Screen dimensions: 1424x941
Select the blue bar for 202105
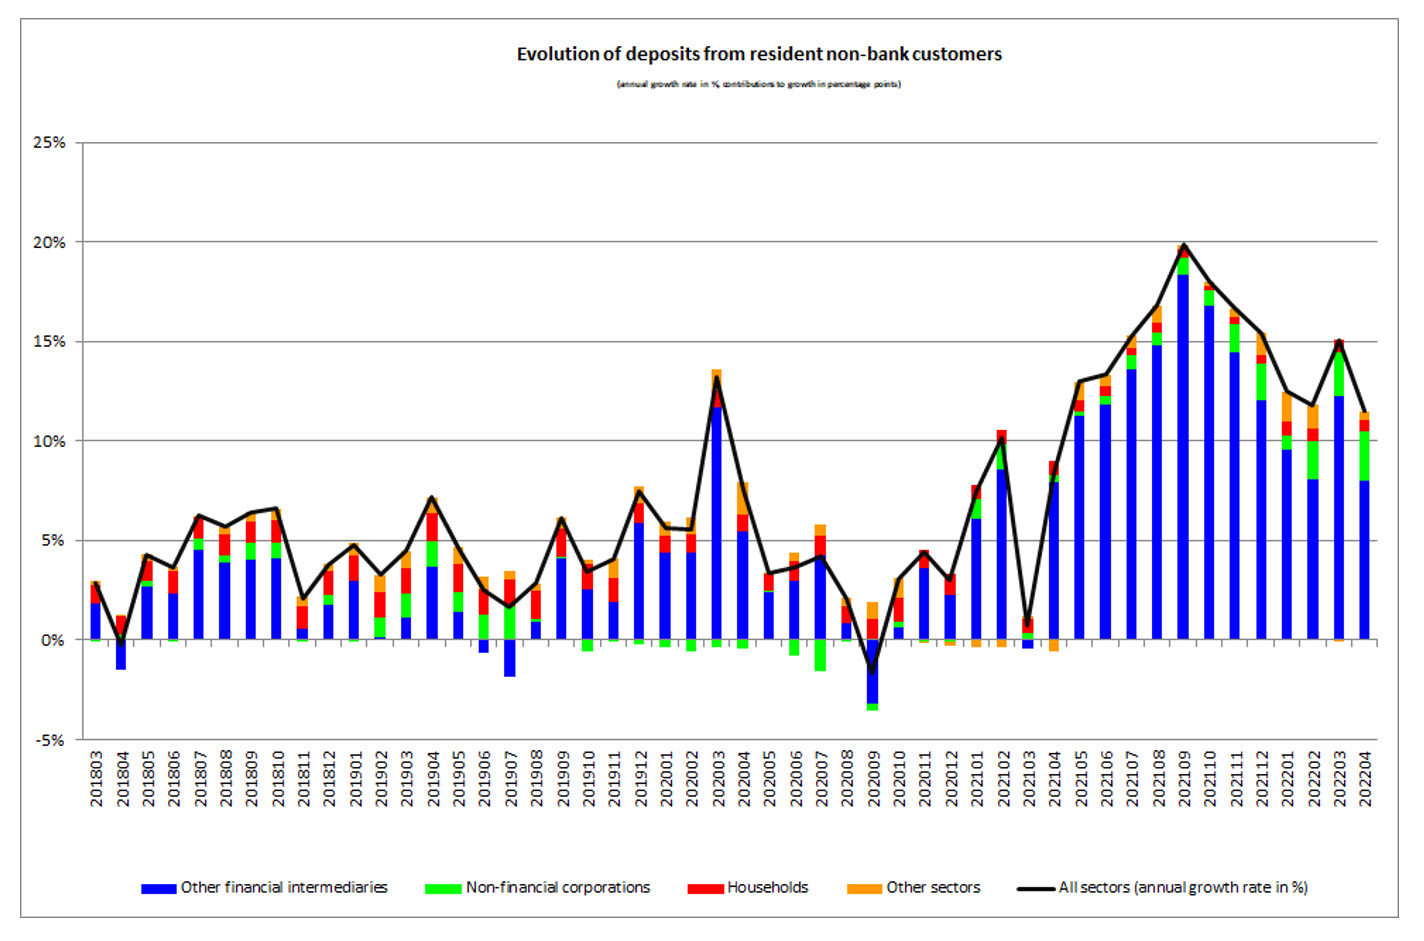(1080, 528)
